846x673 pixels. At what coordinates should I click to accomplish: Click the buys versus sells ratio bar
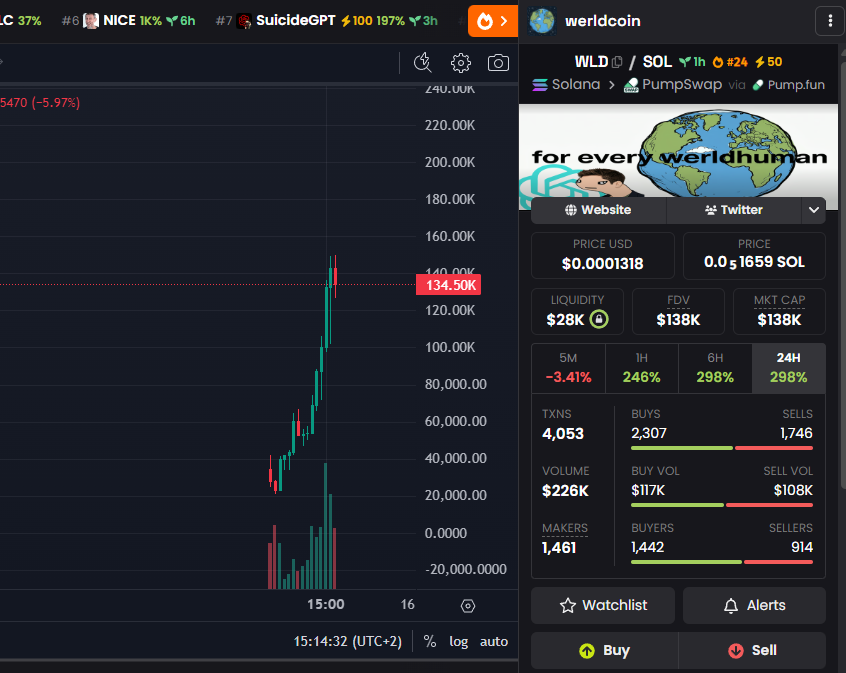tap(722, 448)
